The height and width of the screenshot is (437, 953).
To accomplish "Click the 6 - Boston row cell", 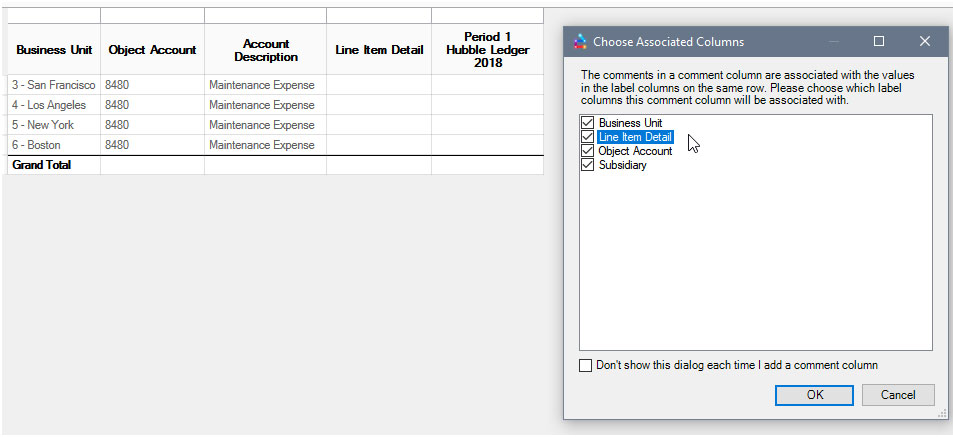I will click(54, 145).
